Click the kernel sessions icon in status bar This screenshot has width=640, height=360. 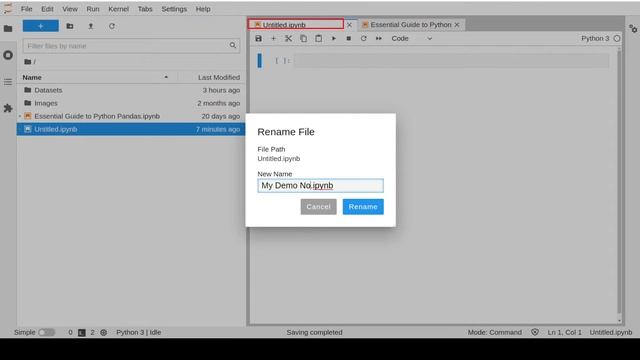click(x=104, y=332)
